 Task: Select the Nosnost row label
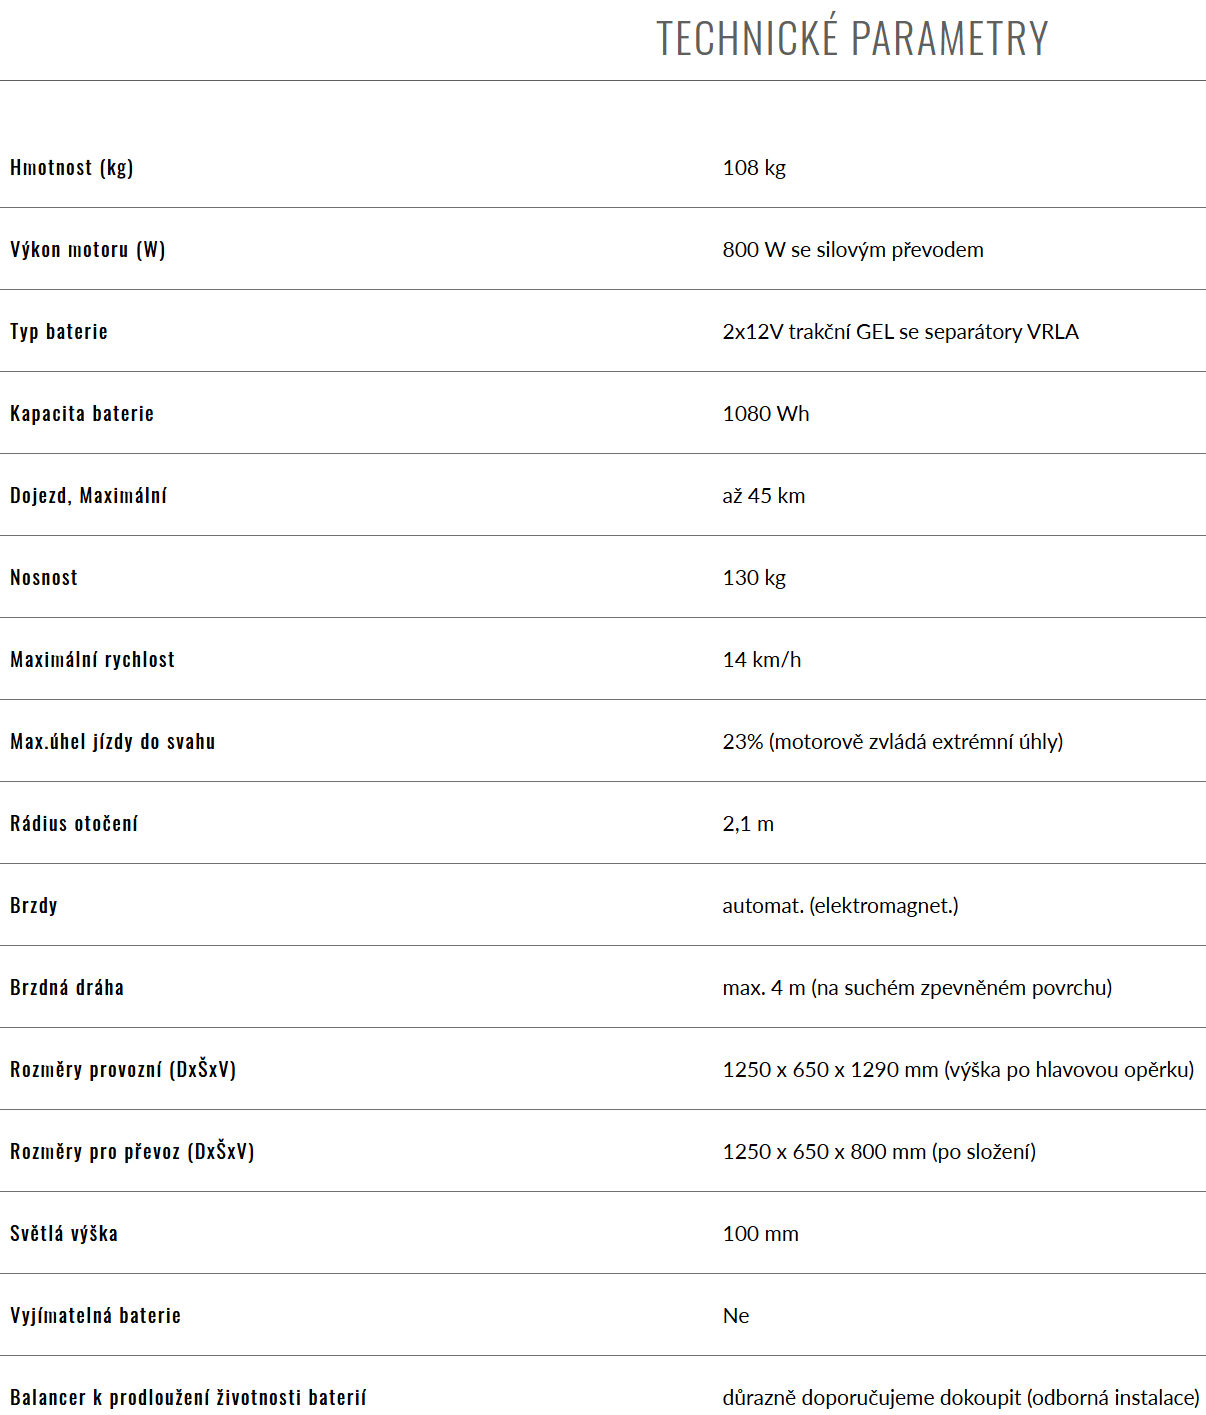point(44,577)
